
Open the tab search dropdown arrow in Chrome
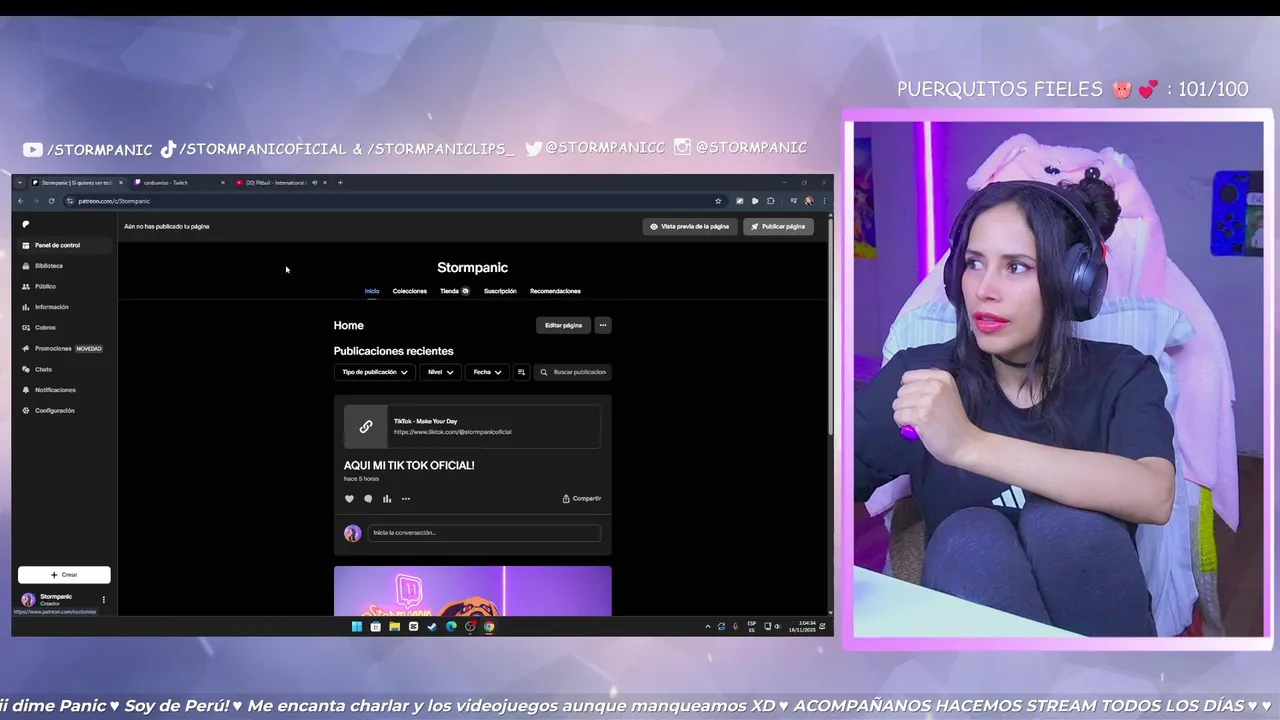(x=20, y=182)
